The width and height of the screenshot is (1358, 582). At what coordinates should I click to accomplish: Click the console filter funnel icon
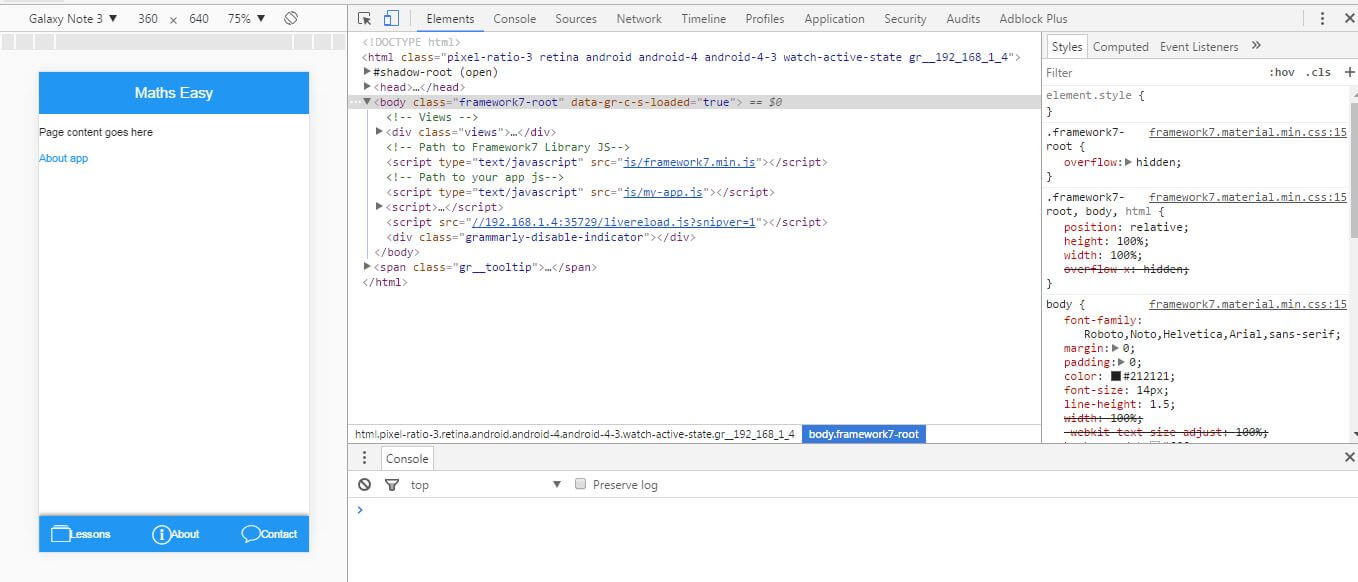pyautogui.click(x=392, y=484)
